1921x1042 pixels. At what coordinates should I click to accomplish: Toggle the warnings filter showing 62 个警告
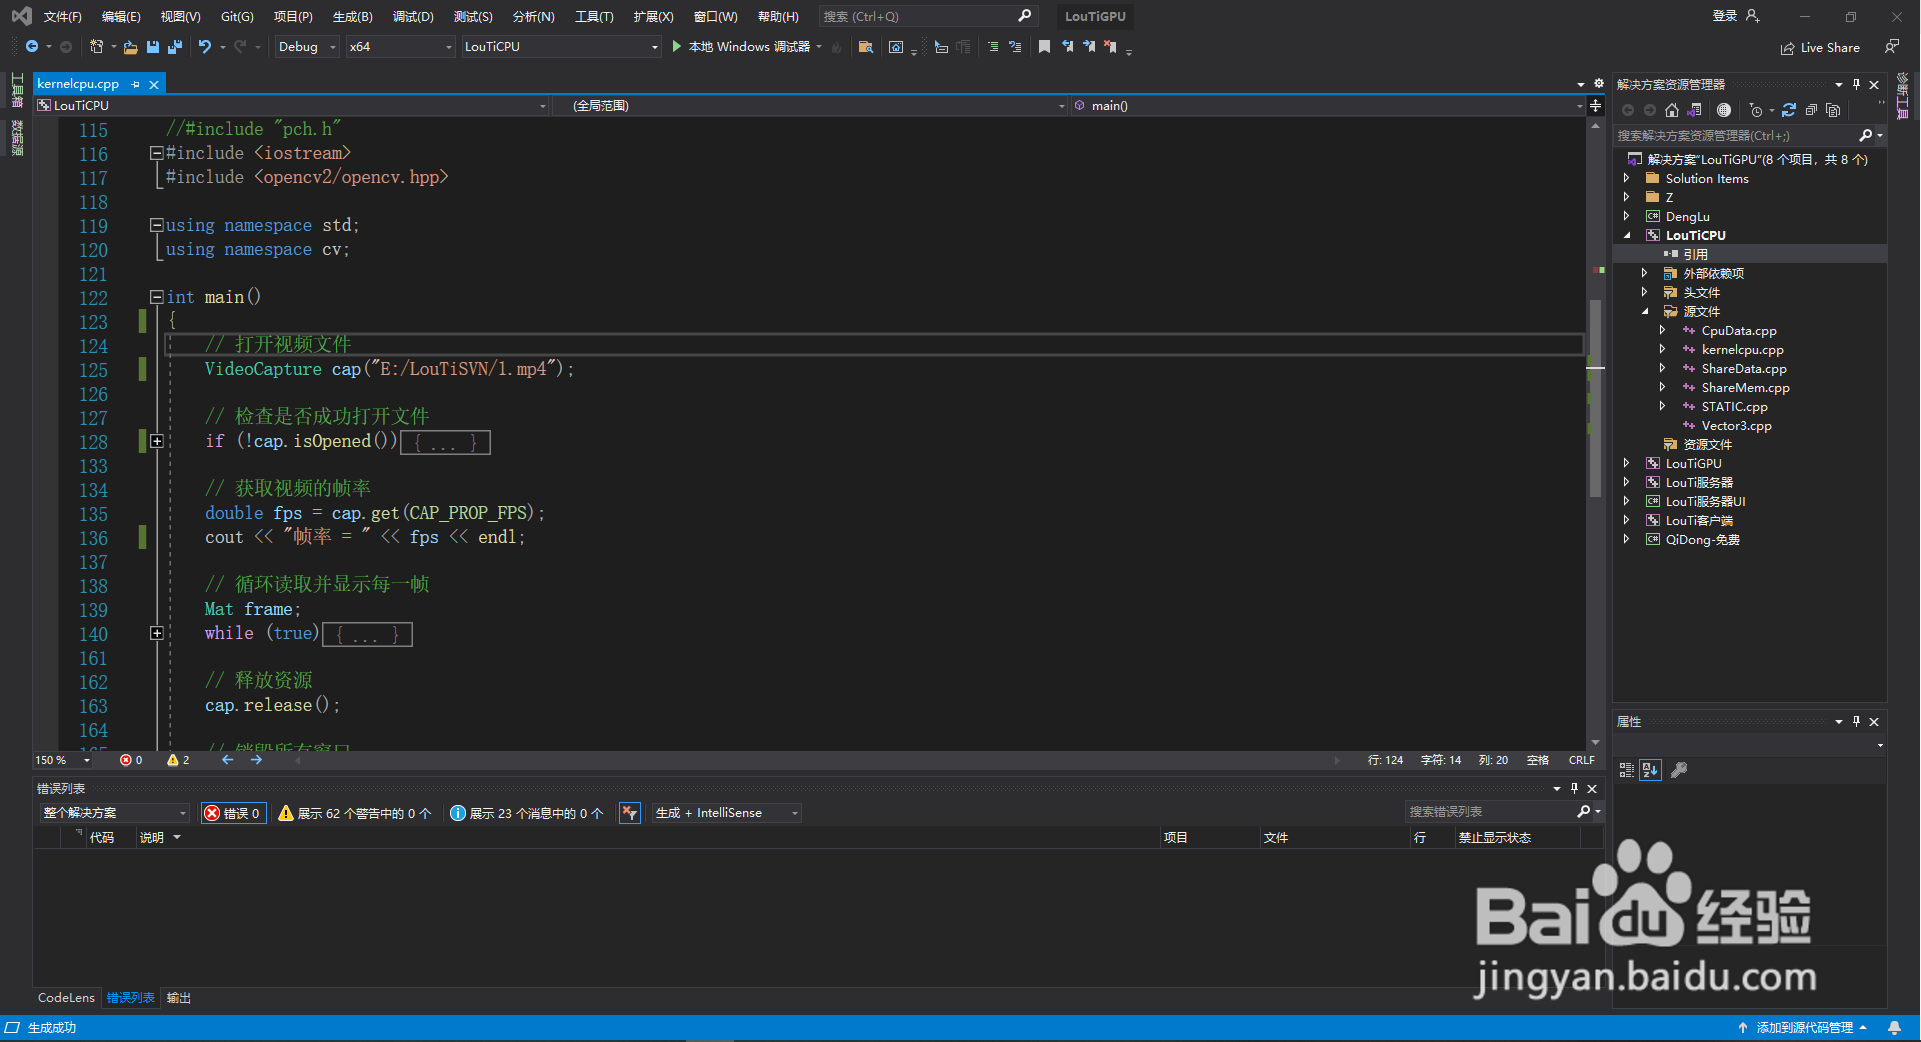pyautogui.click(x=354, y=813)
